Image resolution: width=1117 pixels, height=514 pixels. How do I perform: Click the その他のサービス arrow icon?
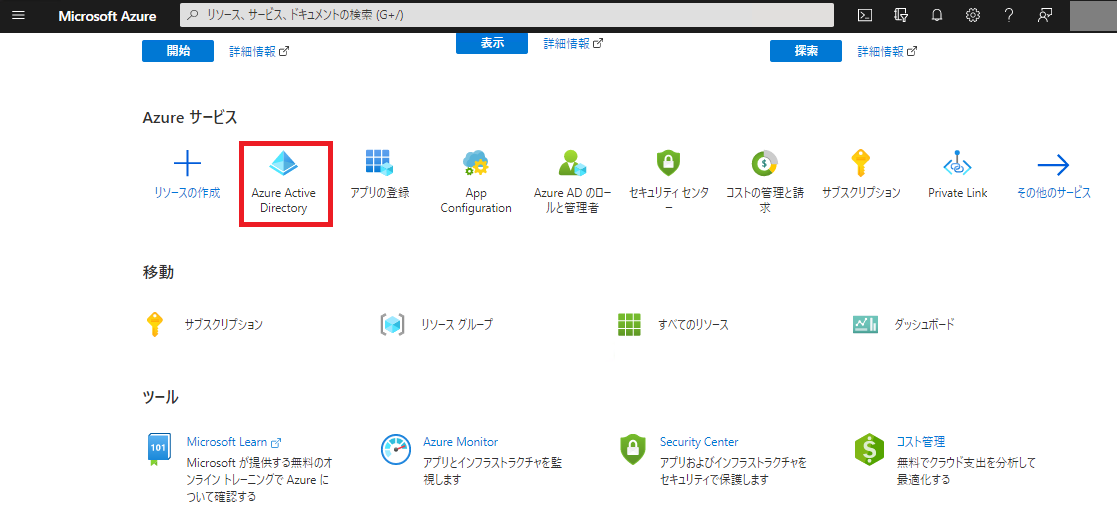(1054, 165)
